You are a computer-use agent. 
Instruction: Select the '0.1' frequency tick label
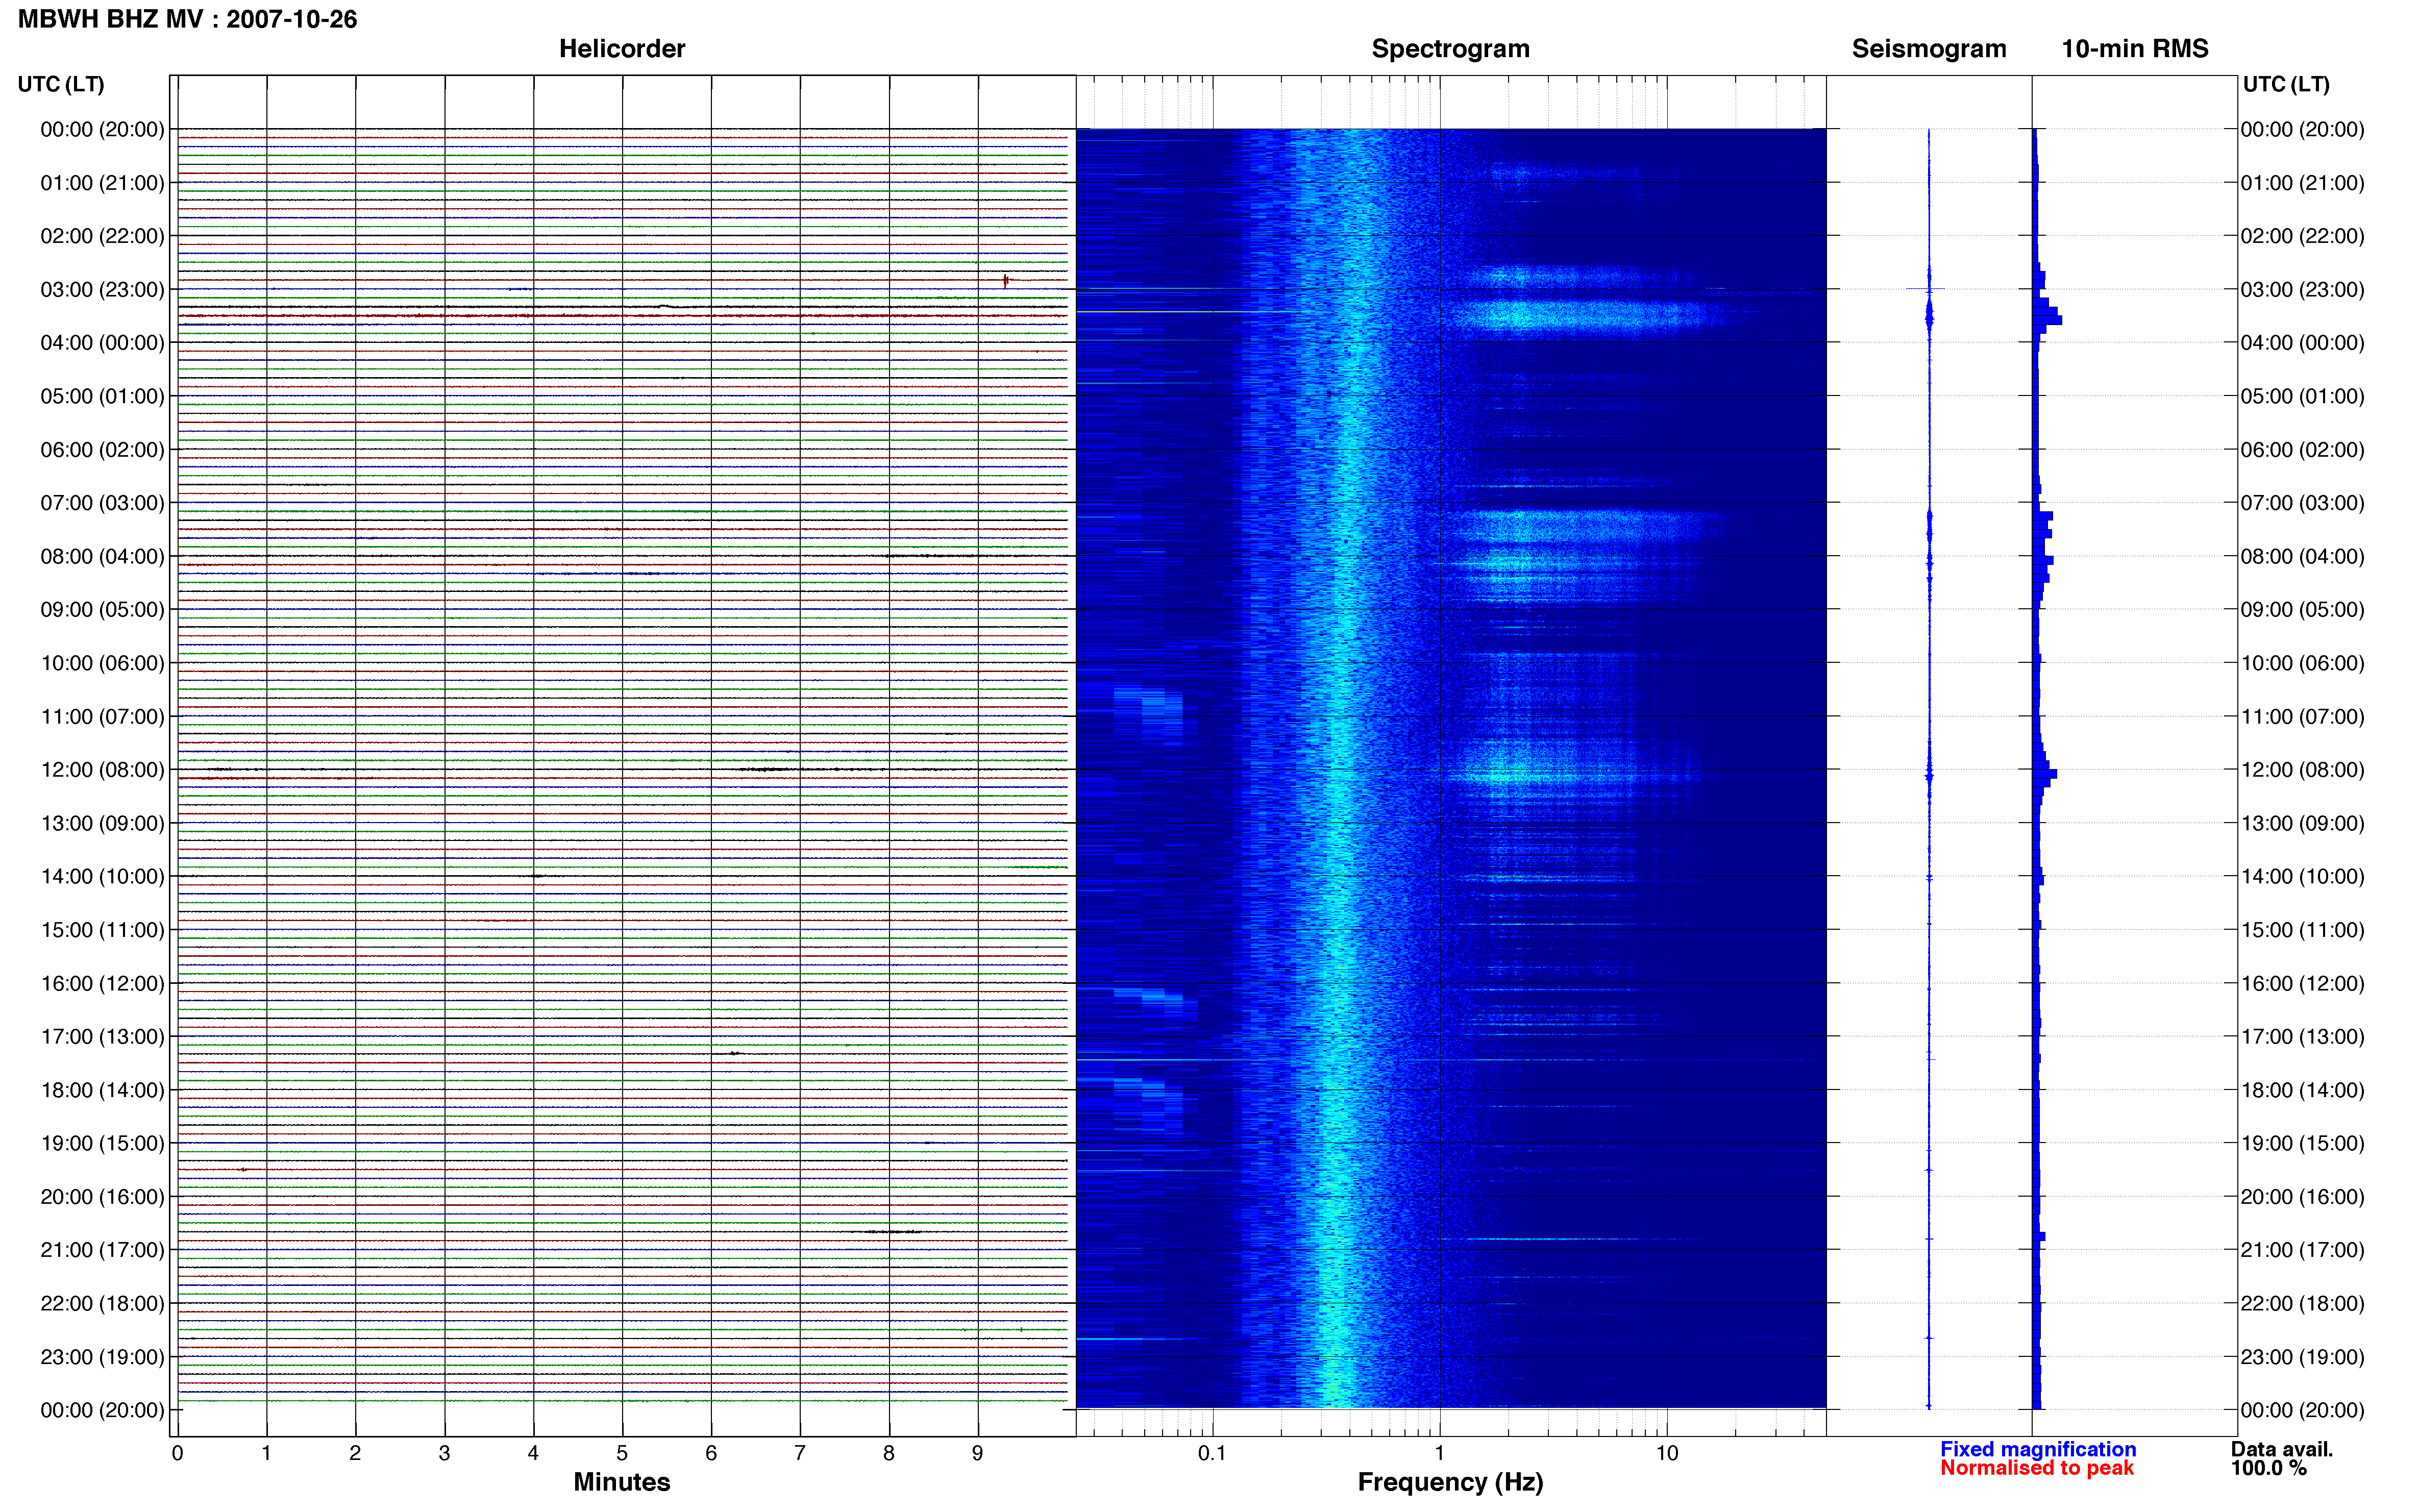[1212, 1454]
